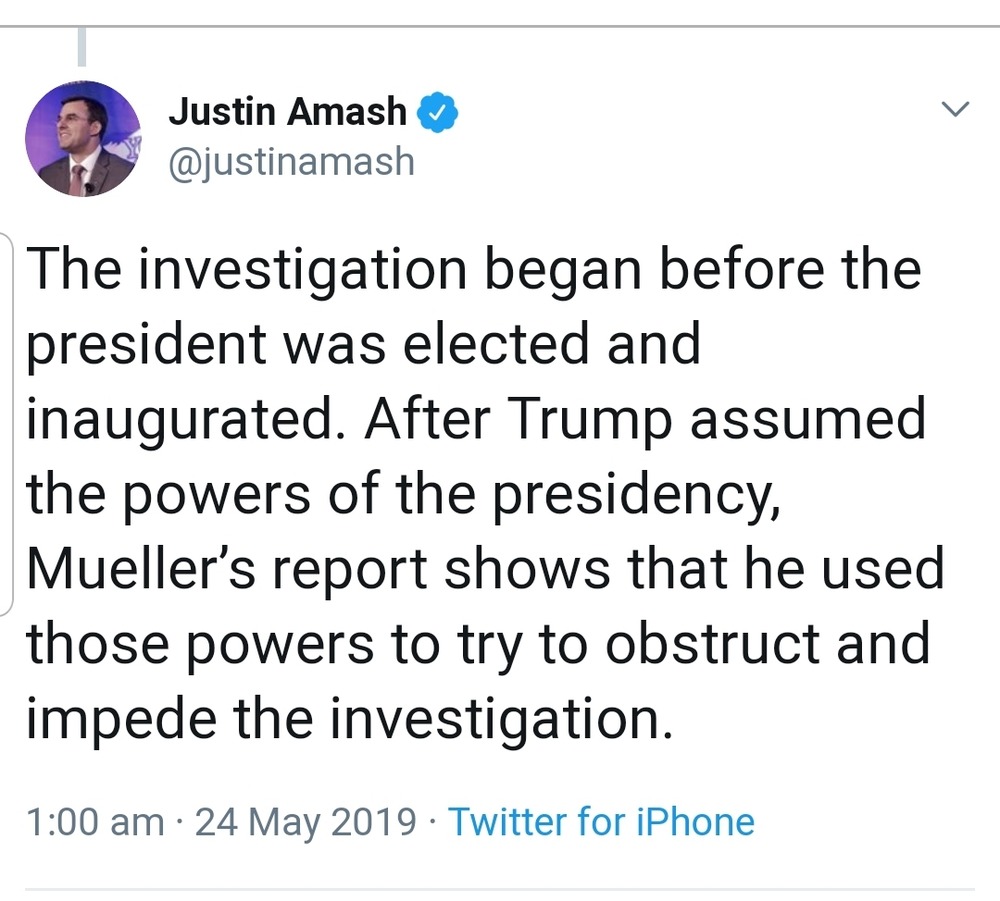Screen dimensions: 1000x901
Task: Click the word "inaugurated" in the tweet
Action: pos(188,420)
